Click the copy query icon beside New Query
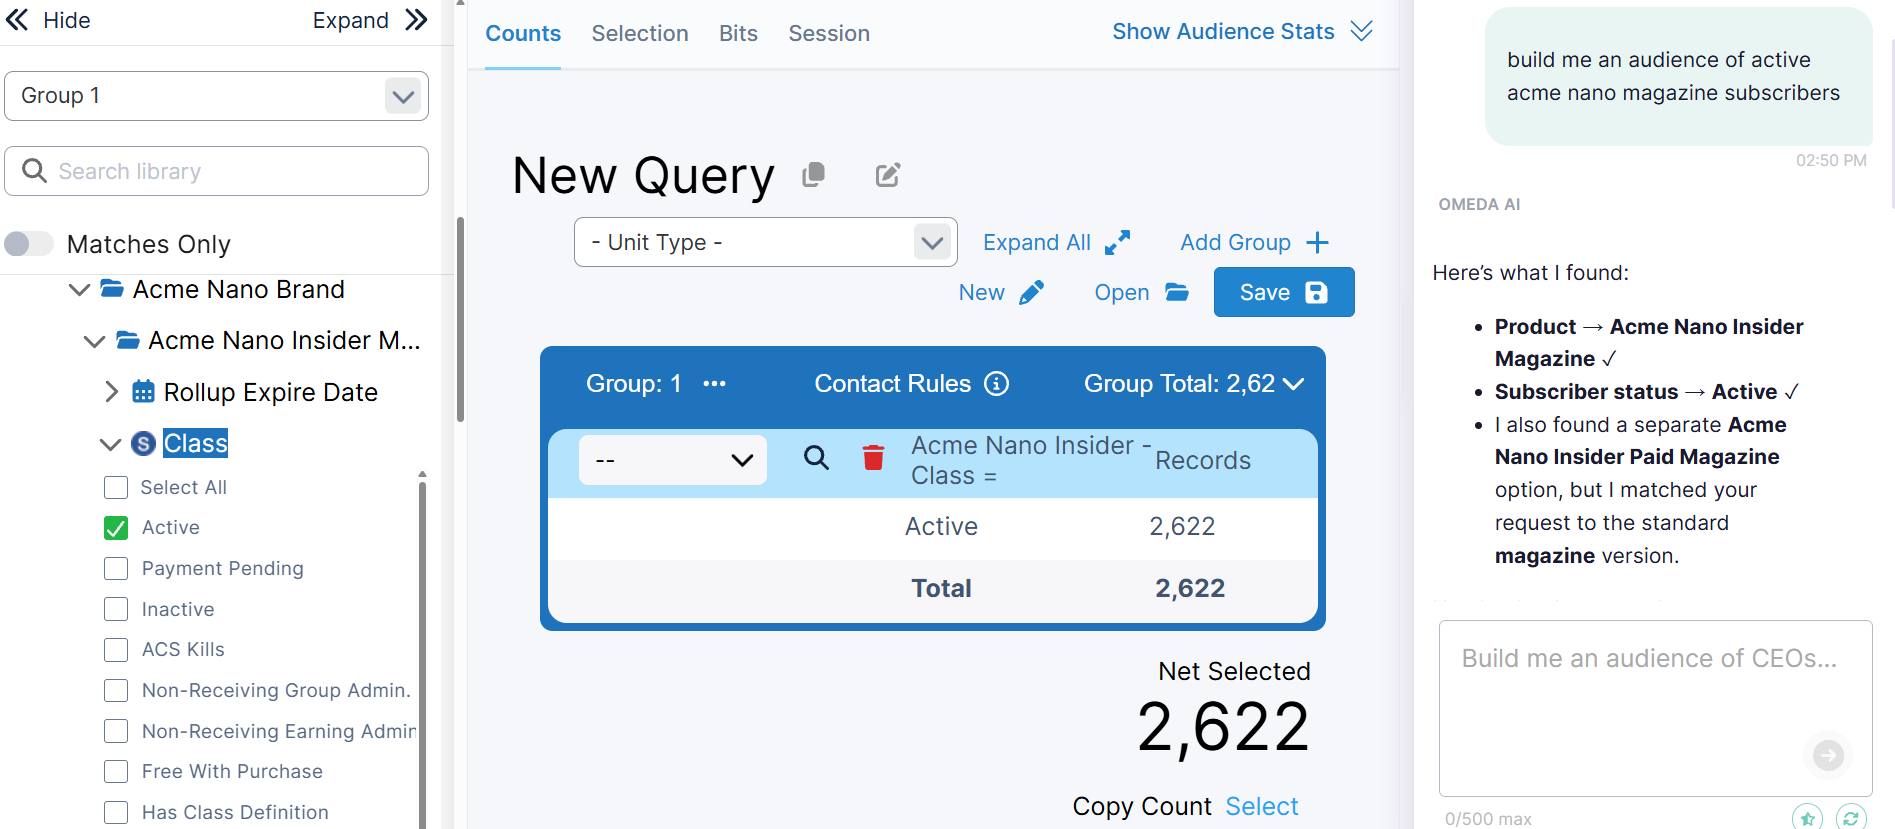The image size is (1895, 829). [814, 175]
